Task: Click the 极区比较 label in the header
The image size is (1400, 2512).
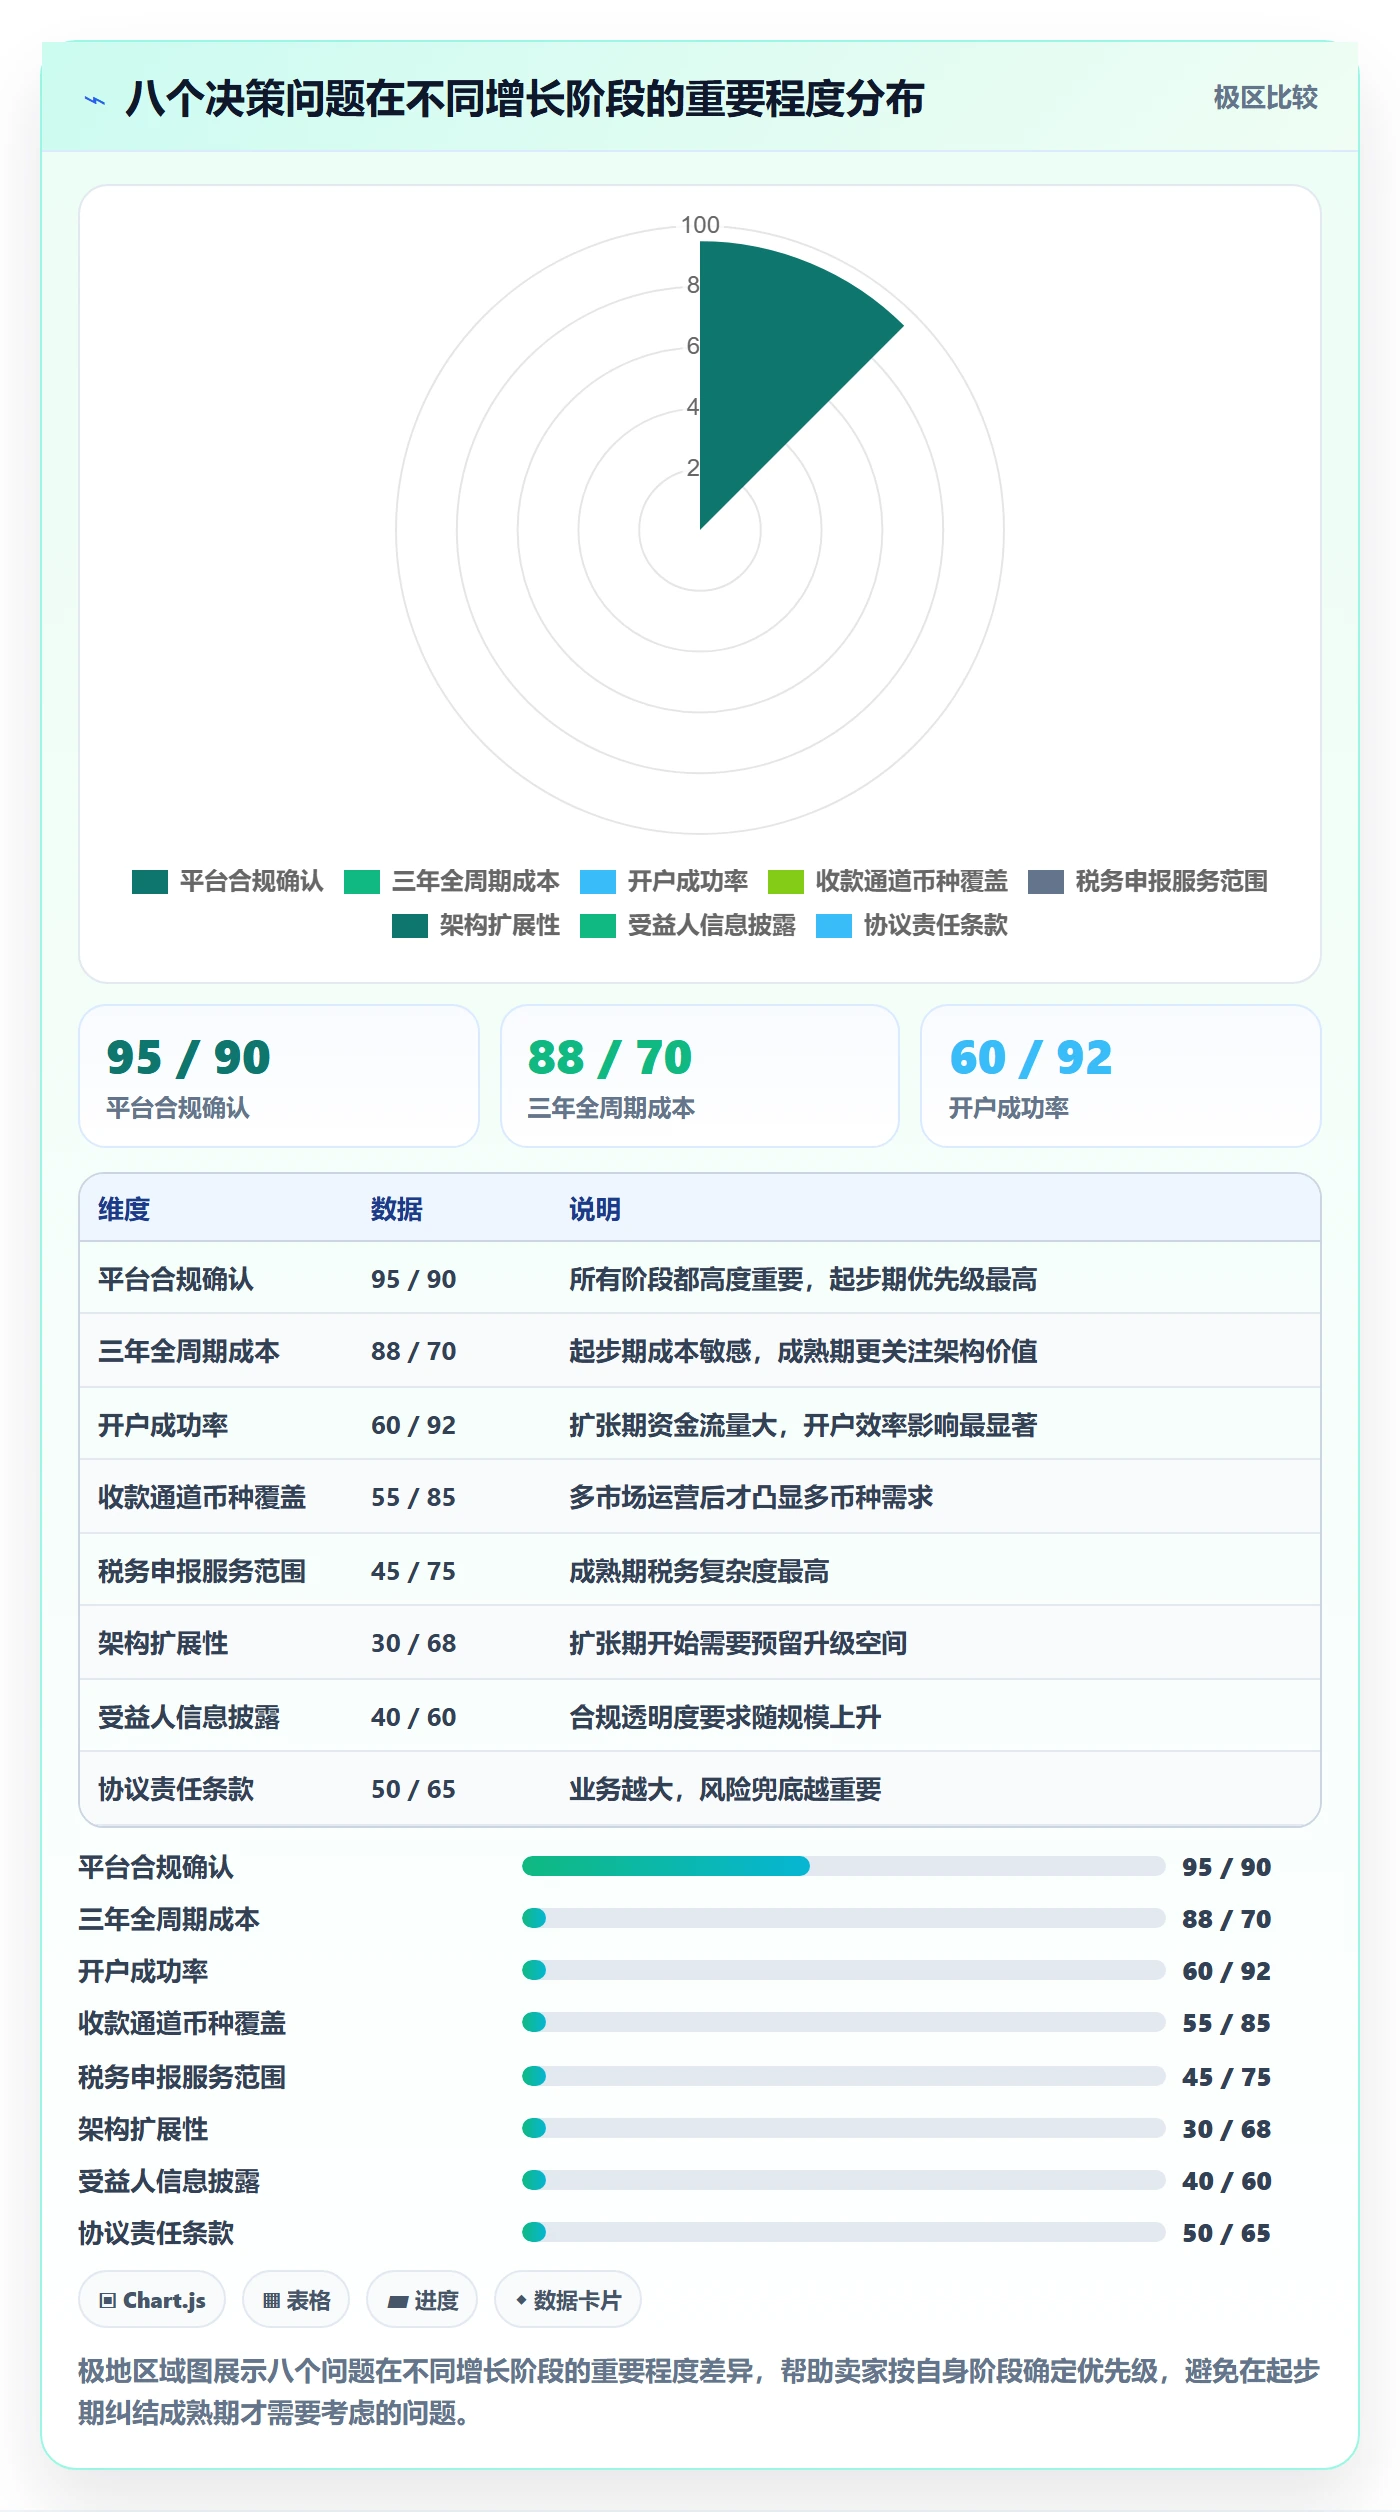Action: click(x=1265, y=97)
